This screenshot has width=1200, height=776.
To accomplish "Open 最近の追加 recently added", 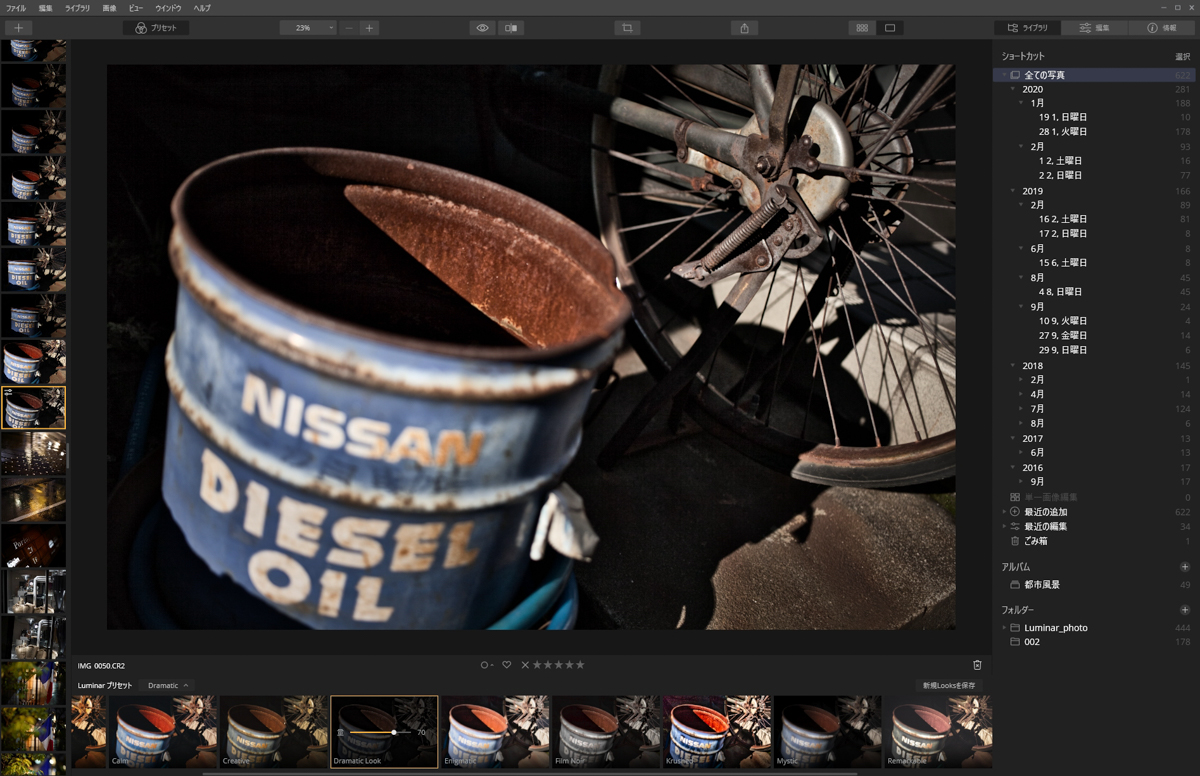I will [1097, 512].
